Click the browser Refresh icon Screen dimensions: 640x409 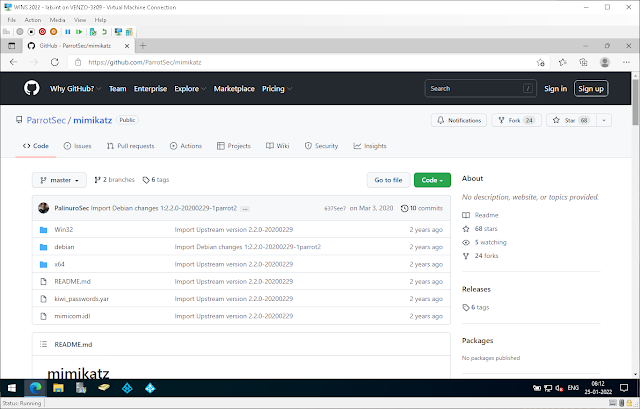[55, 62]
